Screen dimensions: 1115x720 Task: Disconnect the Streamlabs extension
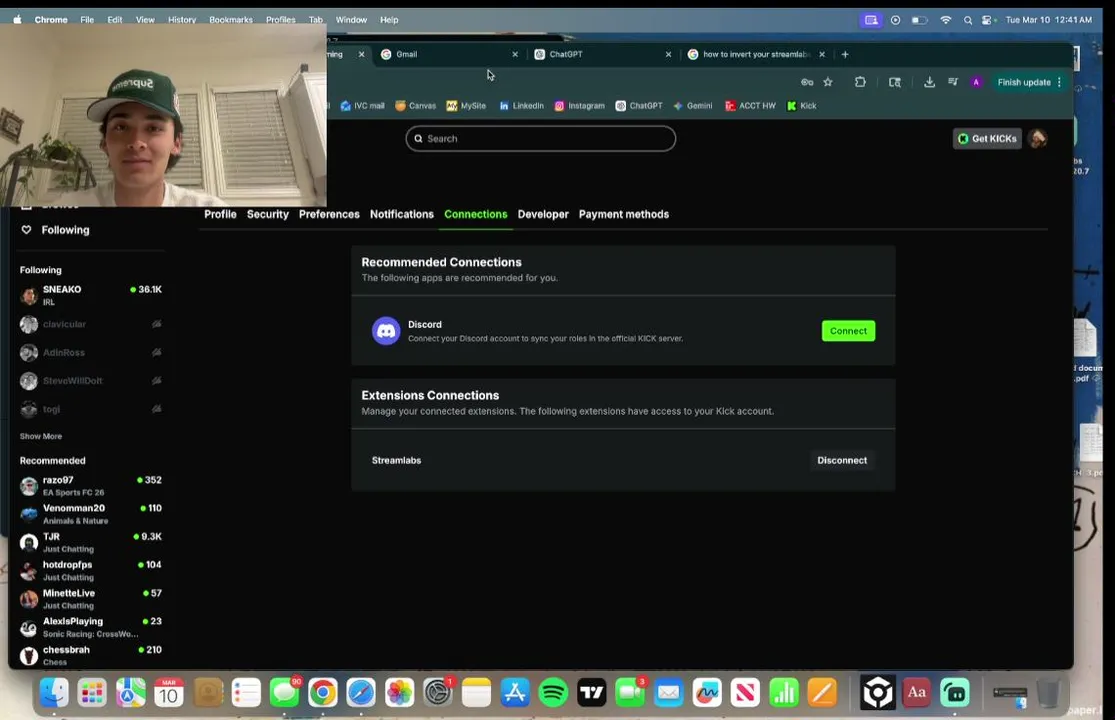(x=842, y=461)
